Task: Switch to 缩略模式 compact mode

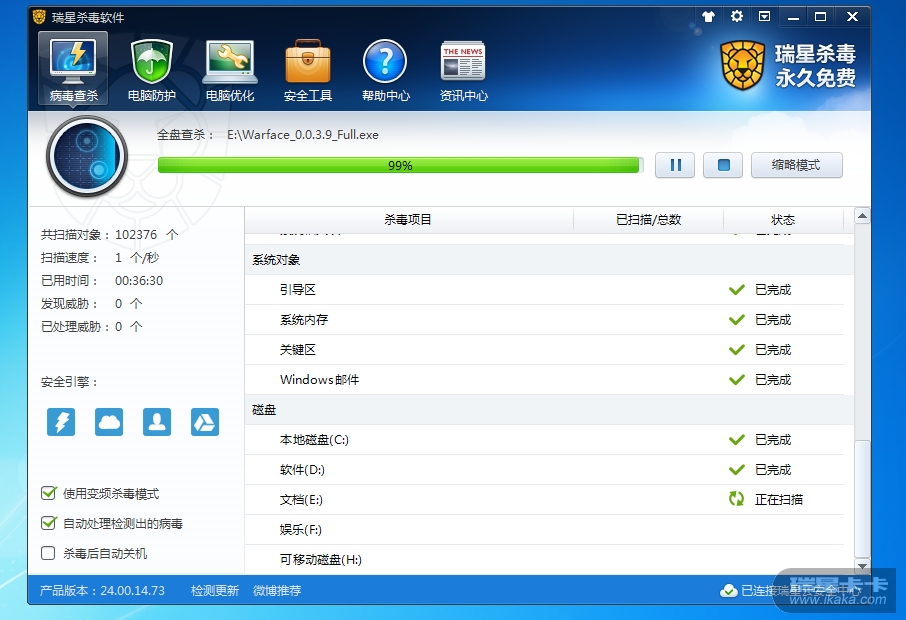Action: pyautogui.click(x=796, y=165)
